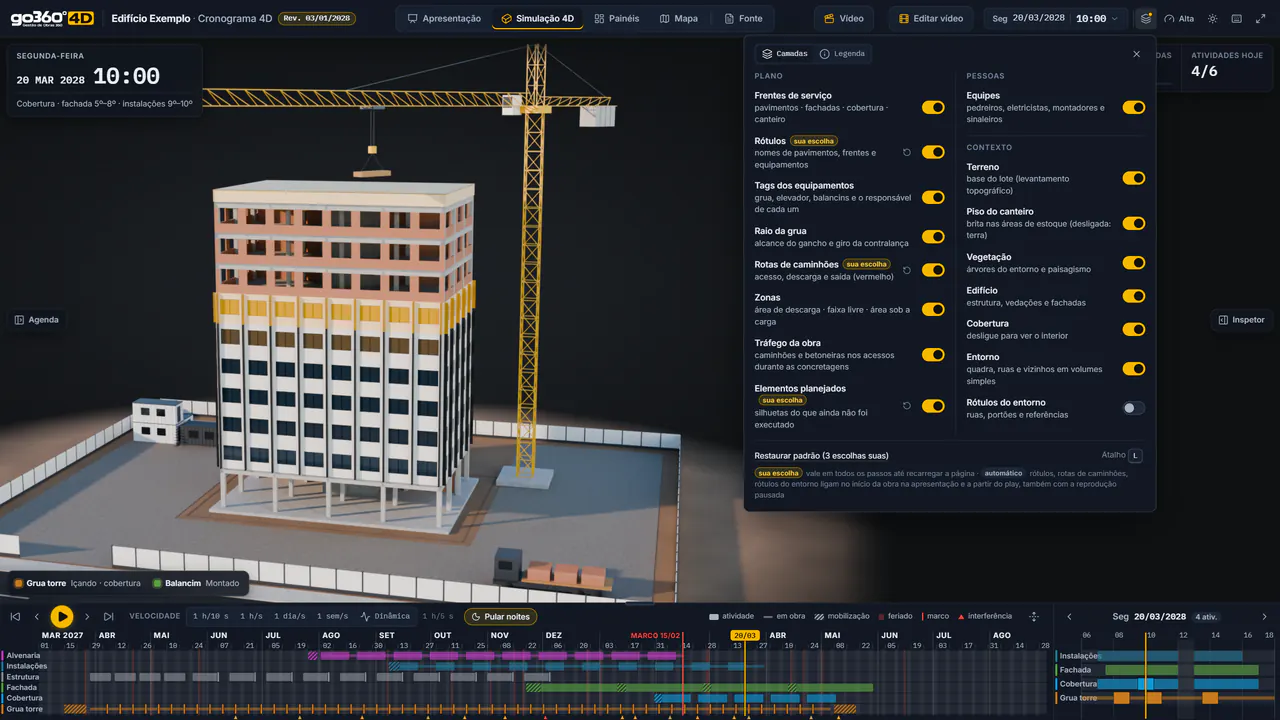Jump to timeline end with the skip-forward icon

[x=109, y=617]
